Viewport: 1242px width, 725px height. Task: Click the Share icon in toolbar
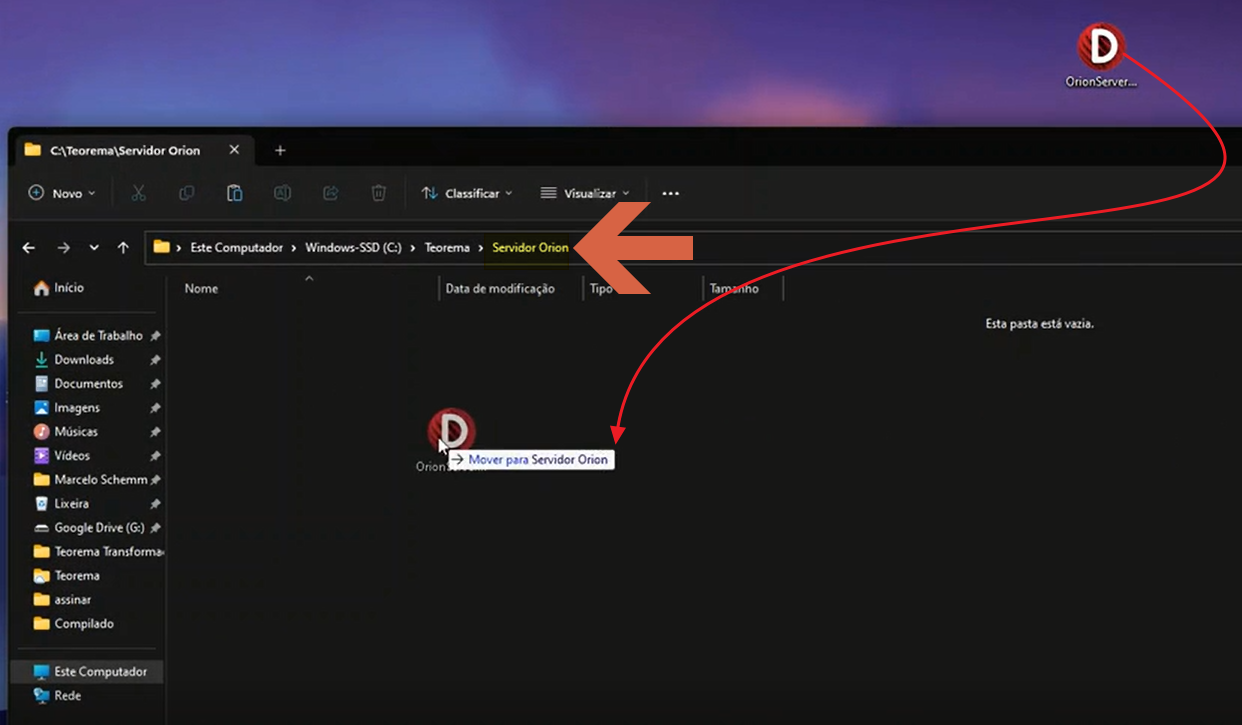331,193
